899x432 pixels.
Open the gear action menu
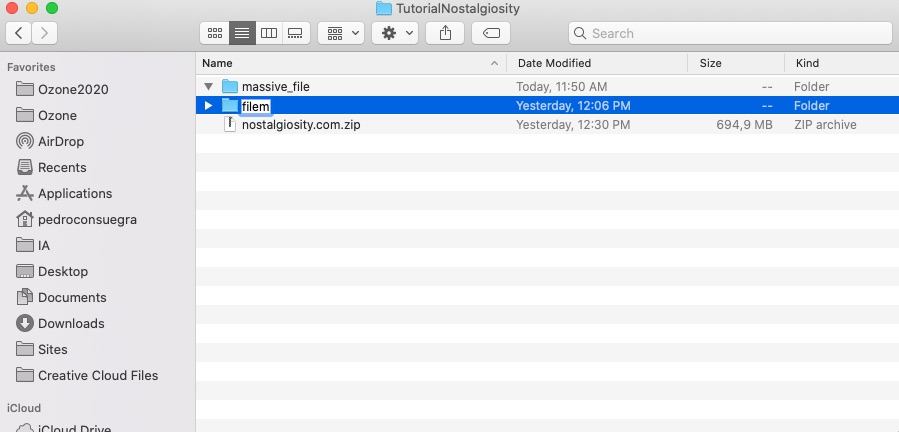pyautogui.click(x=395, y=33)
